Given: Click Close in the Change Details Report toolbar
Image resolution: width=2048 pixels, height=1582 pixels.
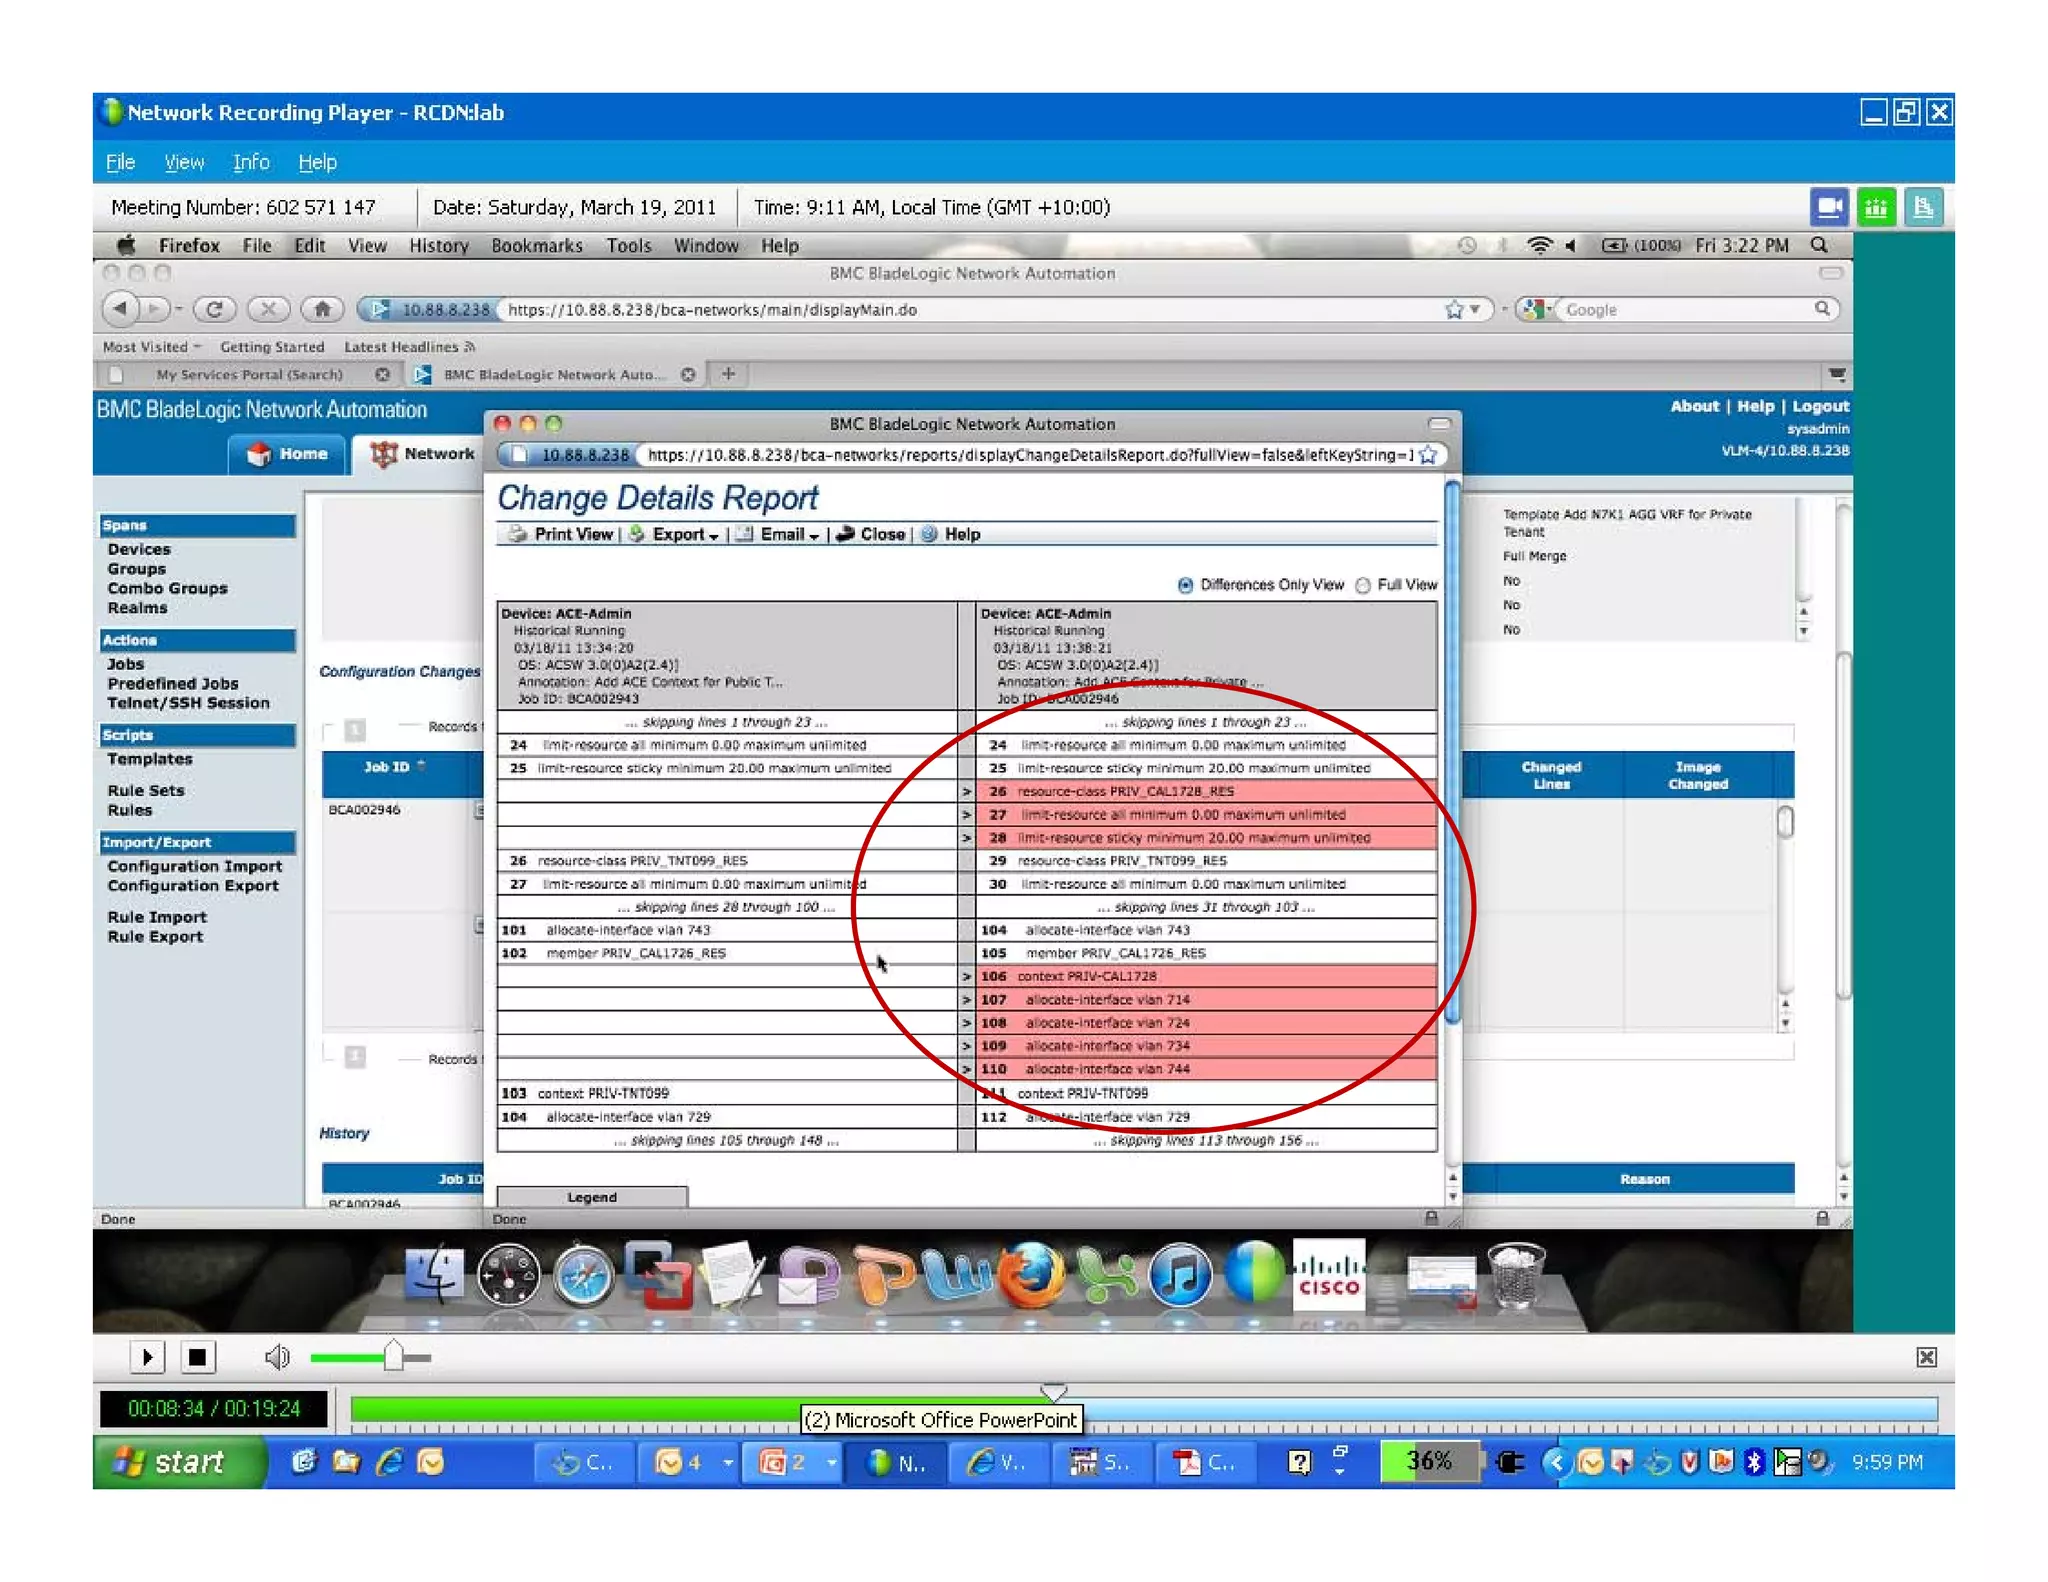Looking at the screenshot, I should (x=870, y=534).
